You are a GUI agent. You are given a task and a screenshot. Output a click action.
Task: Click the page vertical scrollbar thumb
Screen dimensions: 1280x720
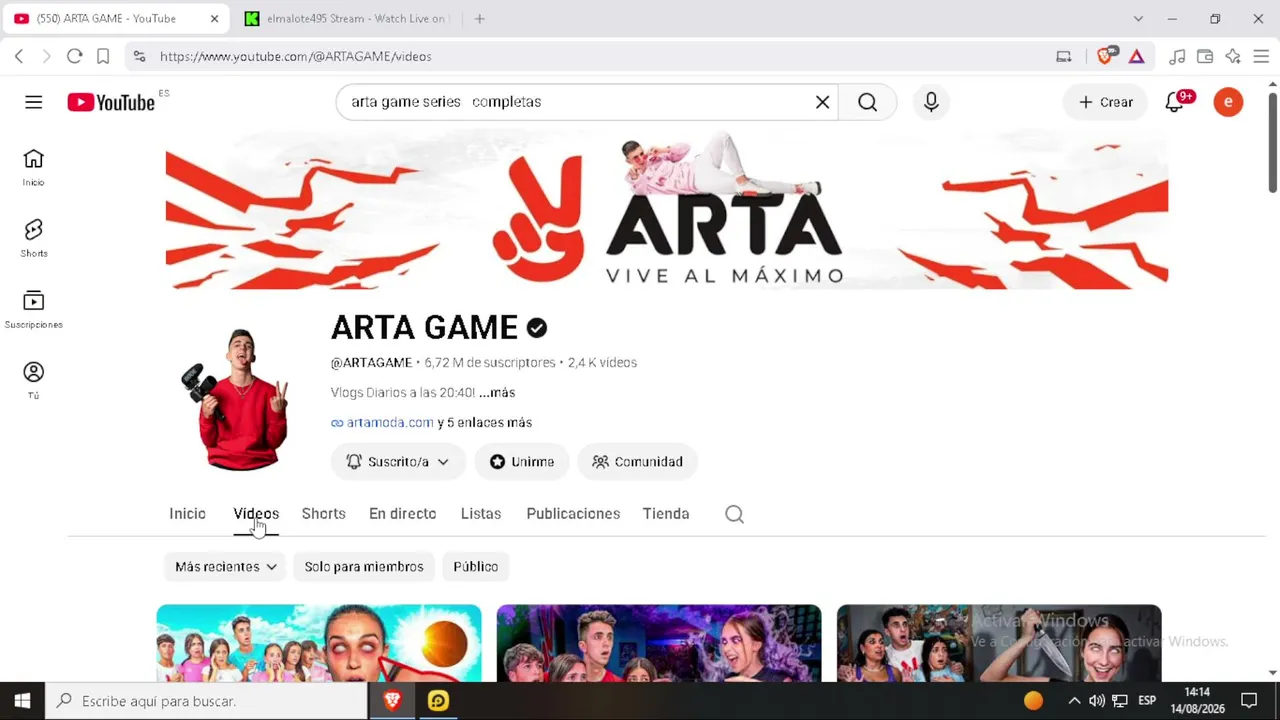(x=1273, y=143)
